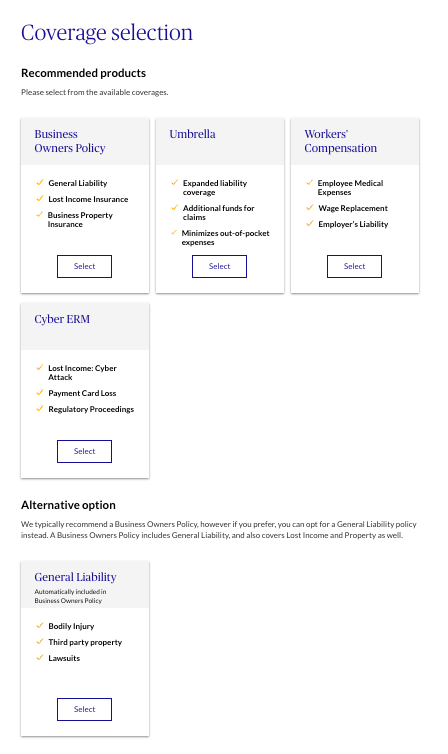This screenshot has width=448, height=754.
Task: Click the checkmark next to Lost Income Insurance
Action: point(40,199)
